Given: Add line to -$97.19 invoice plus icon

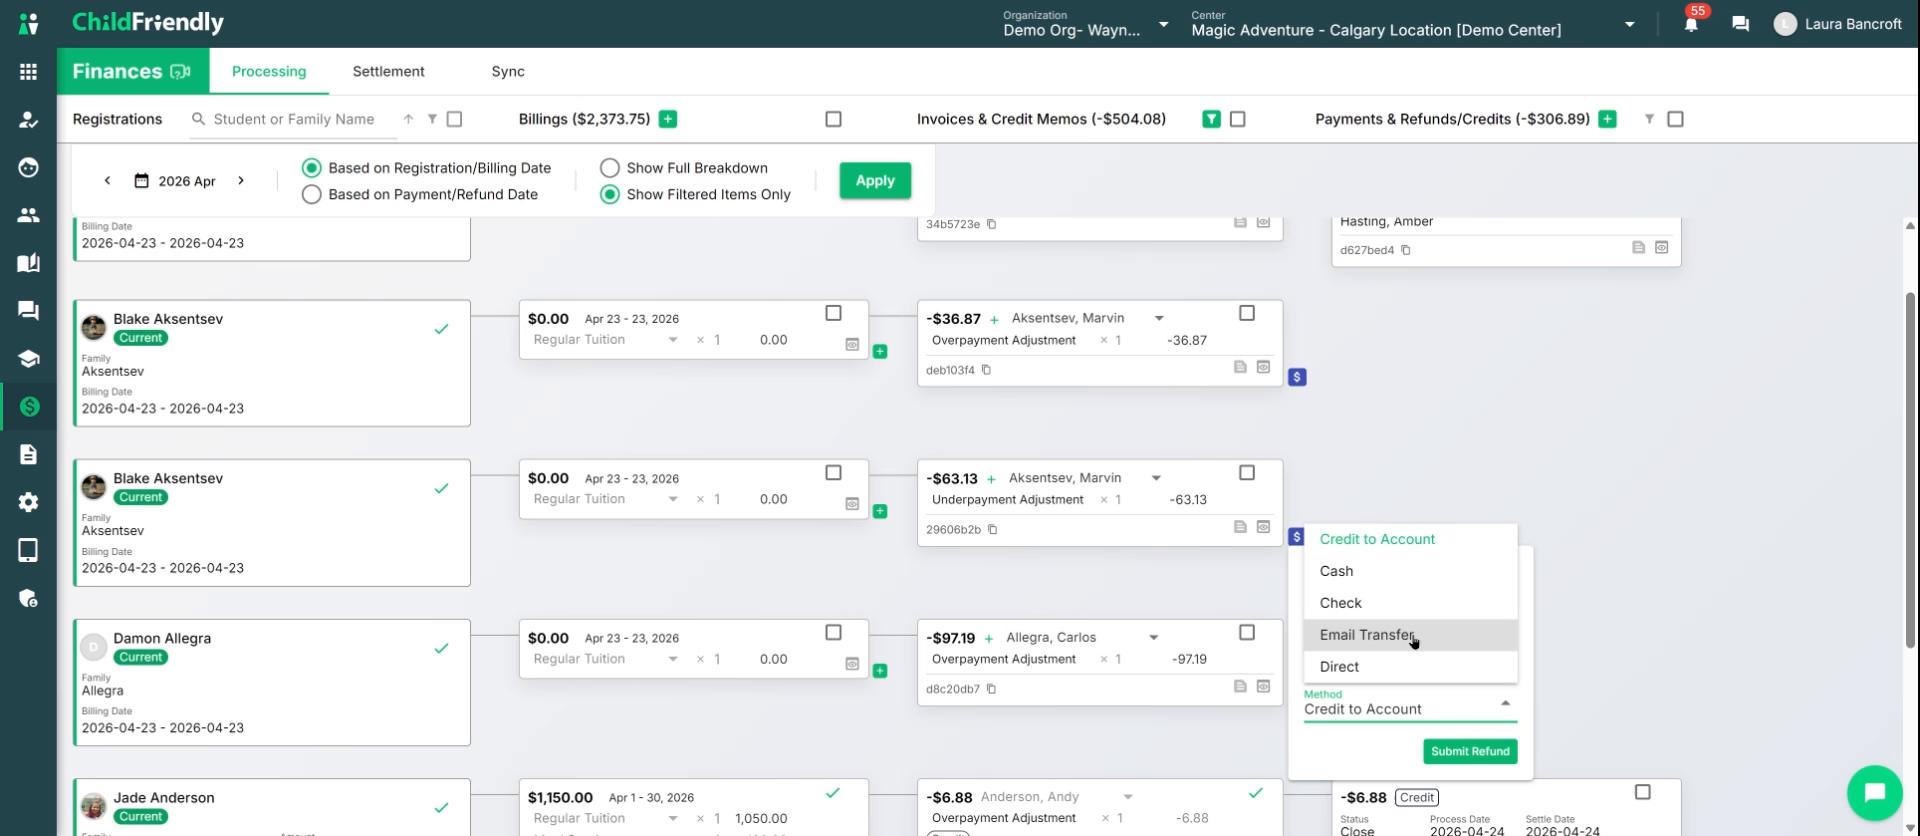Looking at the screenshot, I should (989, 639).
